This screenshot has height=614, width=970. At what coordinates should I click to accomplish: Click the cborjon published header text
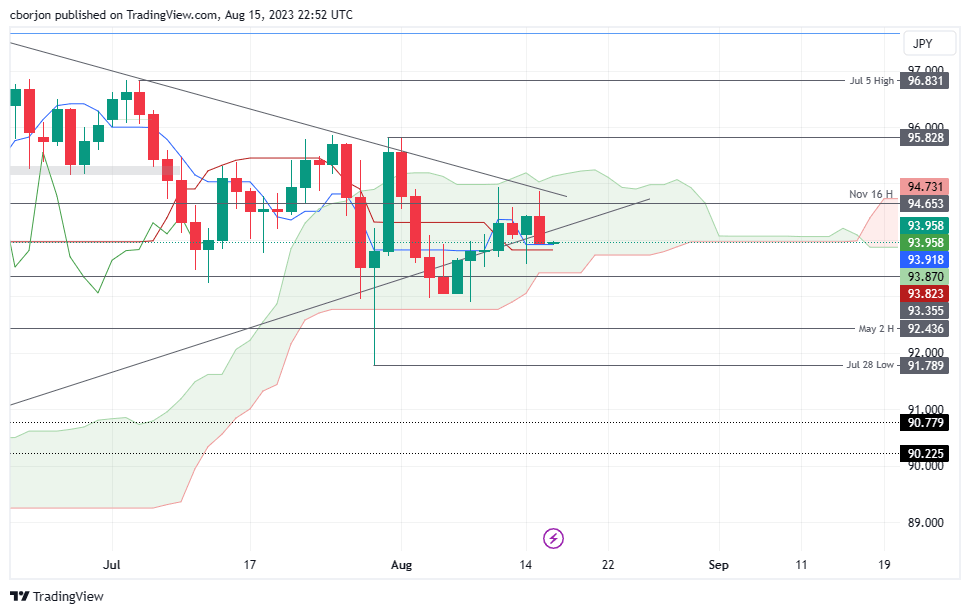(180, 15)
